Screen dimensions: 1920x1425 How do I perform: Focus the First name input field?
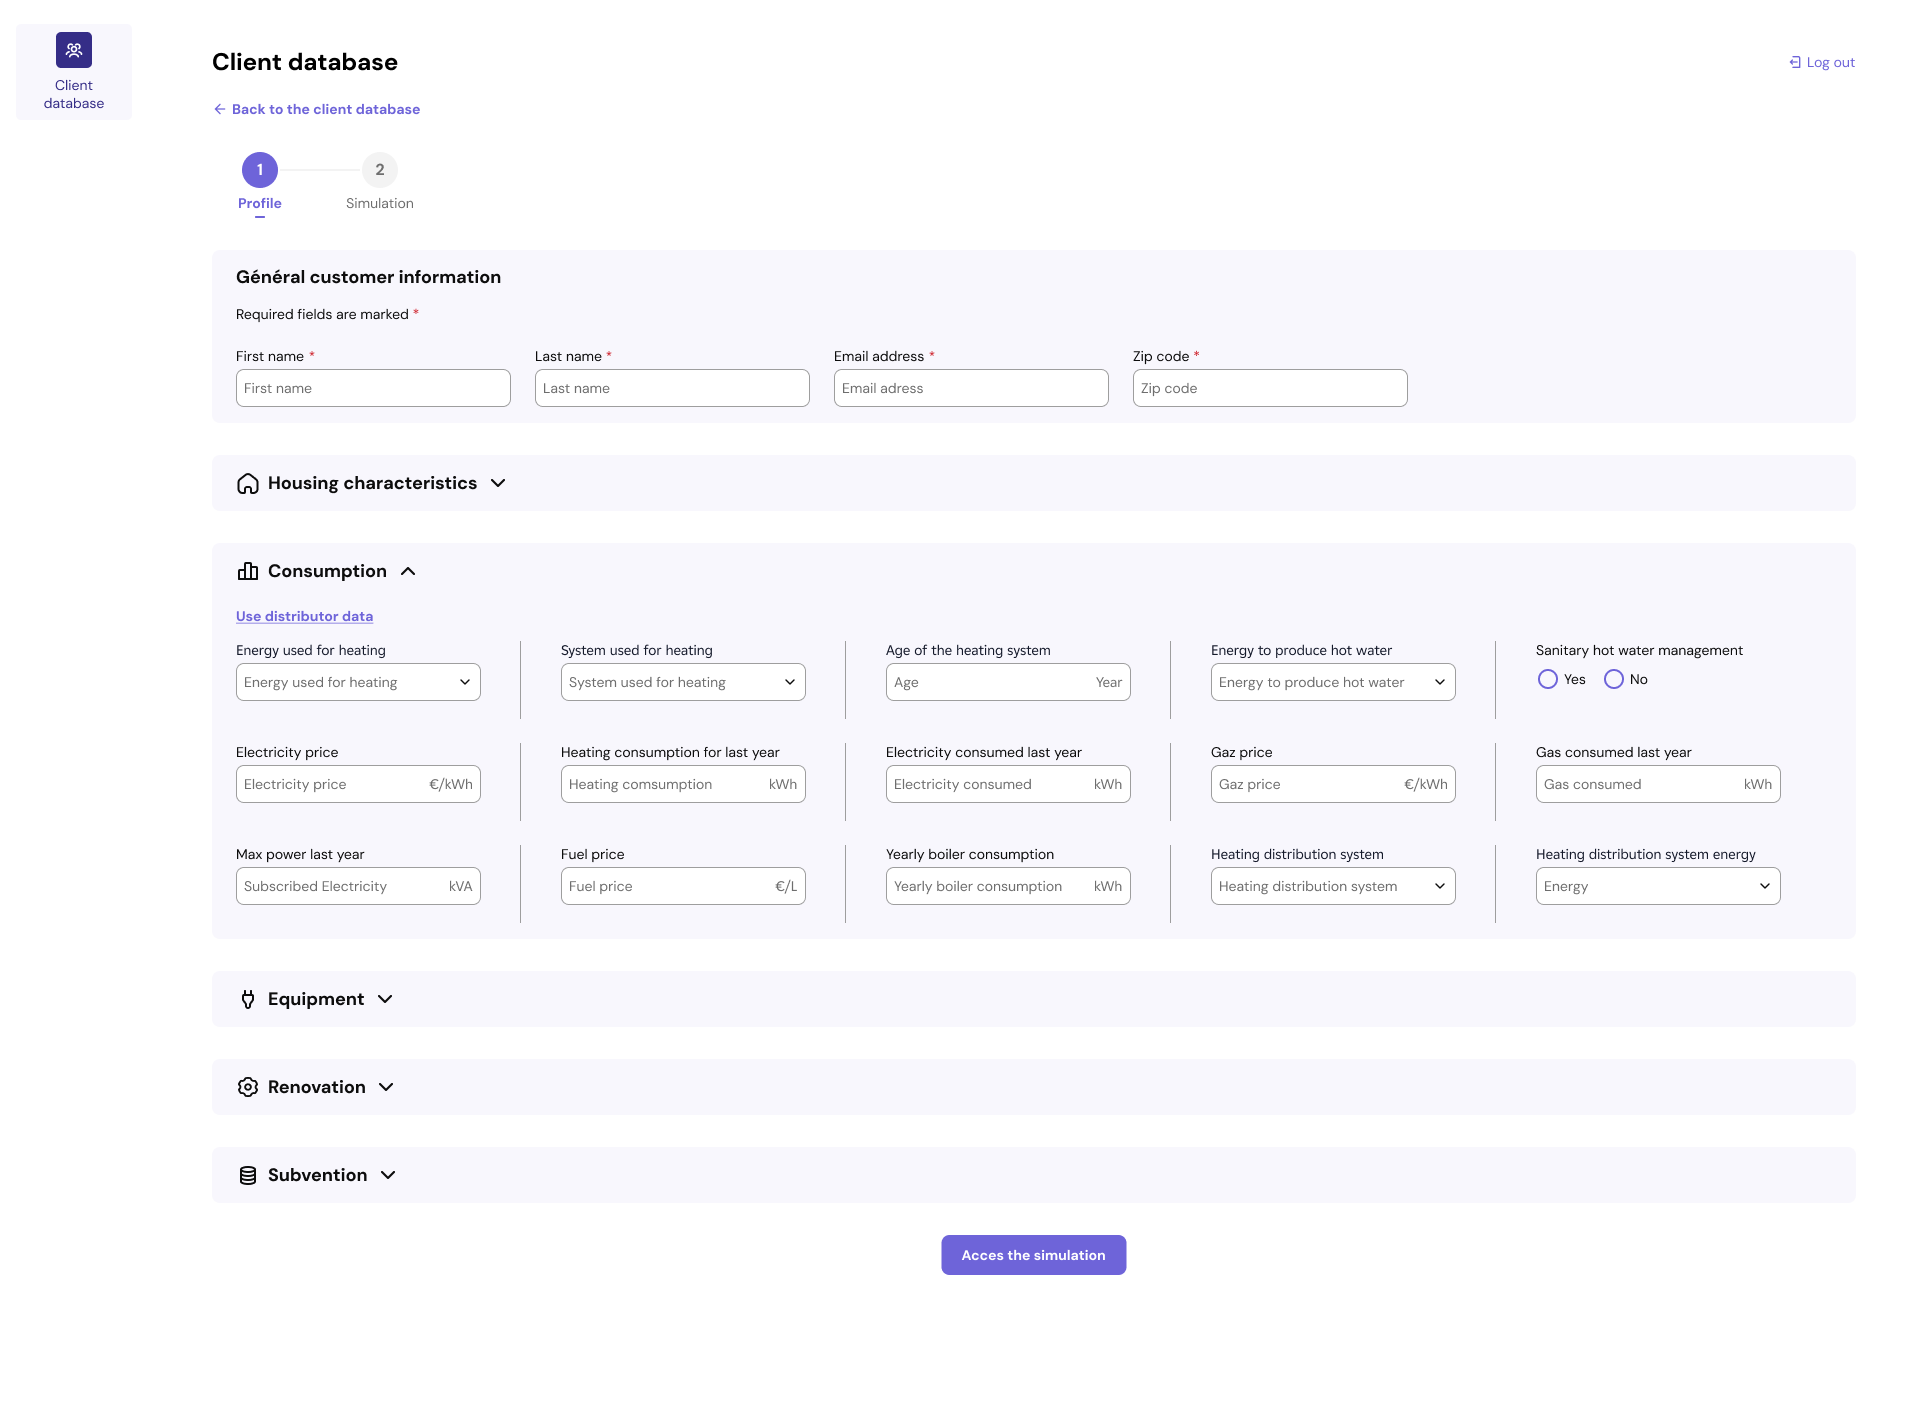click(373, 388)
